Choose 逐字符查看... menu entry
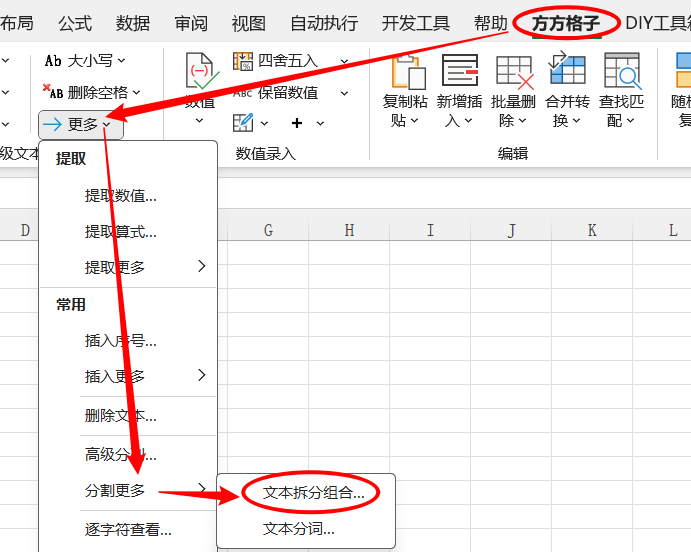This screenshot has width=691, height=552. [x=128, y=529]
